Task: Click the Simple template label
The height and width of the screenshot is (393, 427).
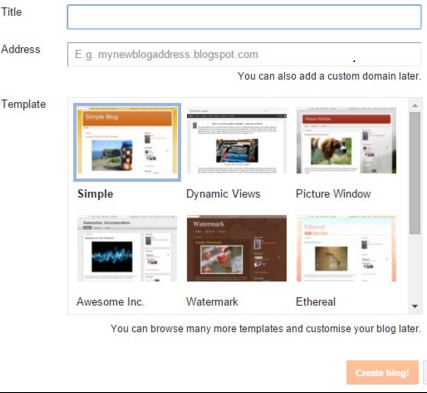Action: 95,194
